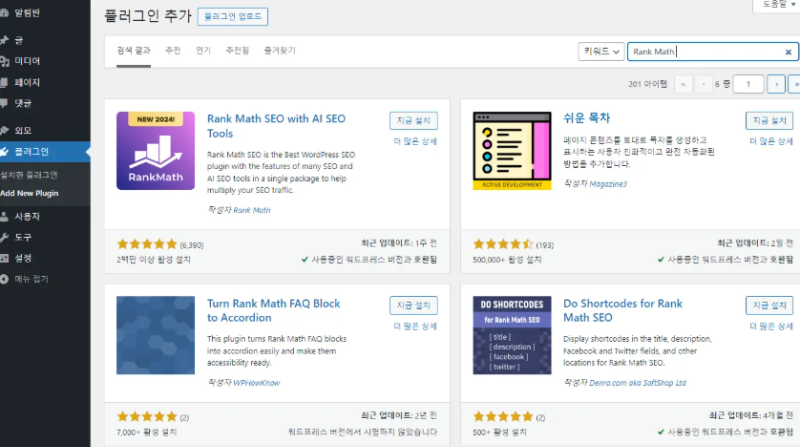Install Rank Math SEO with 지금 설치

point(413,120)
